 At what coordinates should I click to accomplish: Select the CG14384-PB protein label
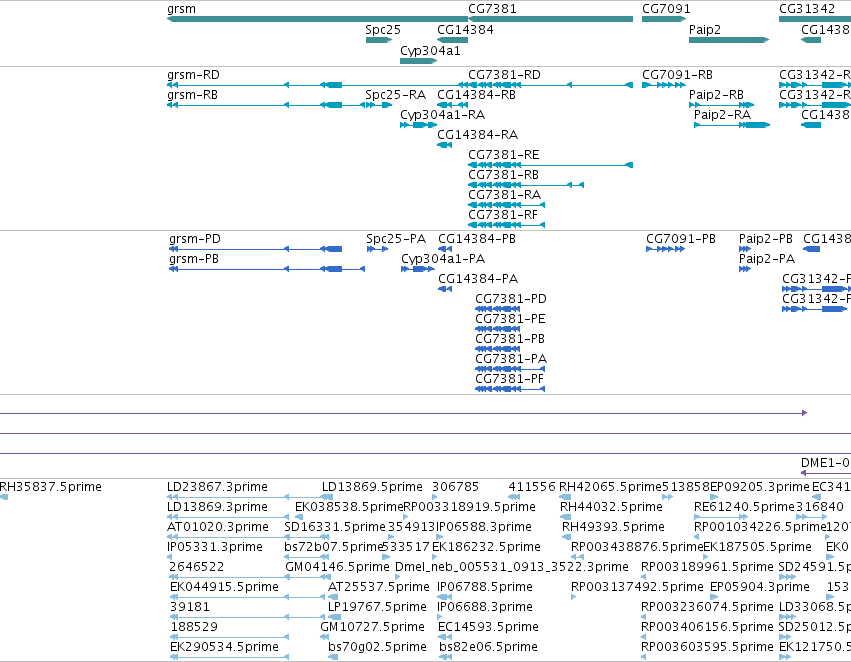coord(477,239)
